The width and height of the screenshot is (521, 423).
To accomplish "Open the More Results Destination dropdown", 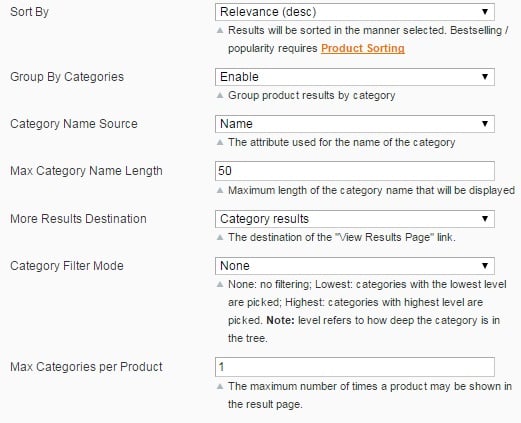I will pyautogui.click(x=355, y=219).
